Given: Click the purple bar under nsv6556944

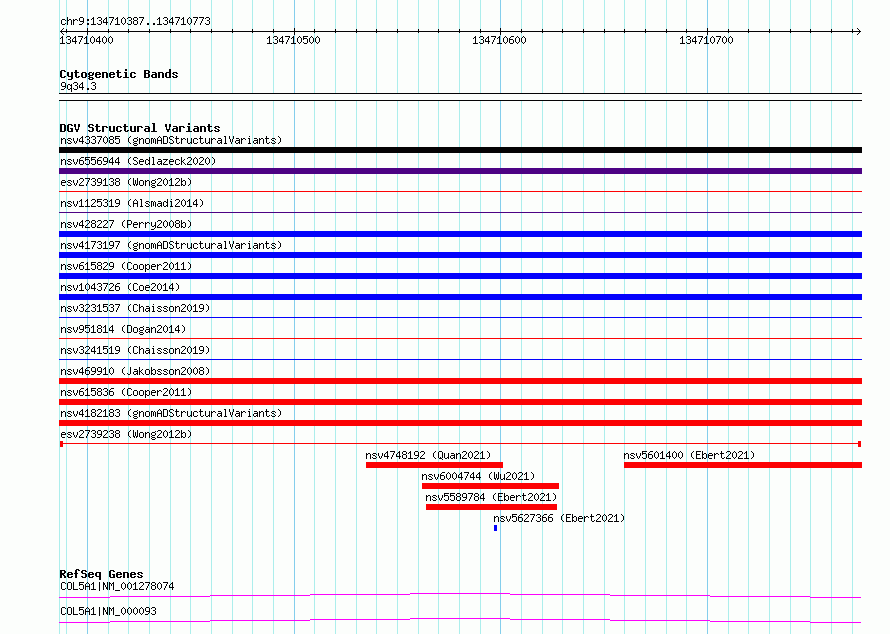Looking at the screenshot, I should pyautogui.click(x=460, y=171).
